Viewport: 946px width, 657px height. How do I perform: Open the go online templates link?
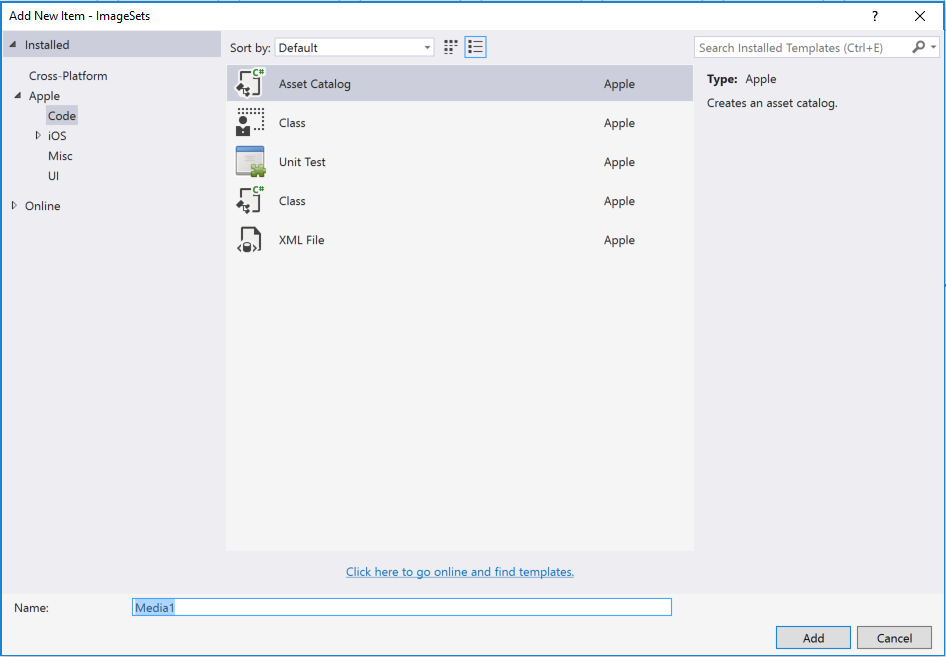click(460, 571)
